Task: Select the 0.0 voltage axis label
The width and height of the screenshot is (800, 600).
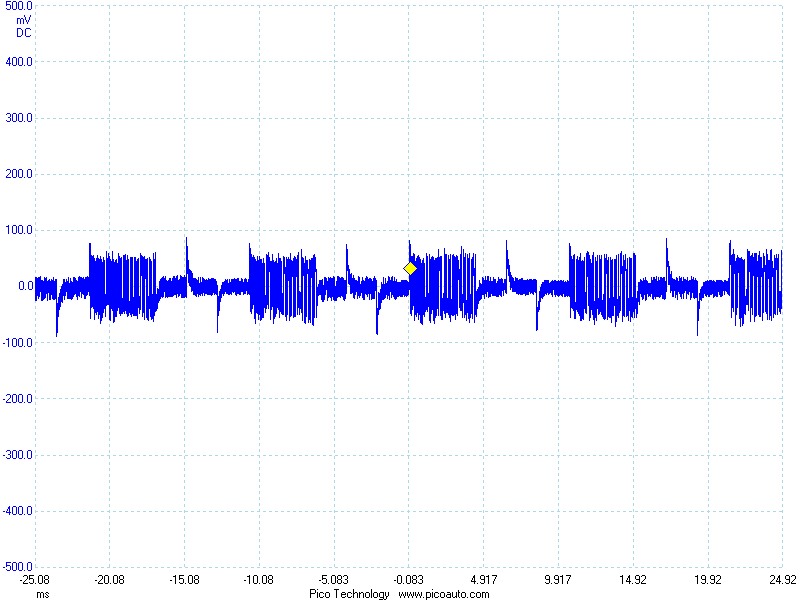Action: 26,286
